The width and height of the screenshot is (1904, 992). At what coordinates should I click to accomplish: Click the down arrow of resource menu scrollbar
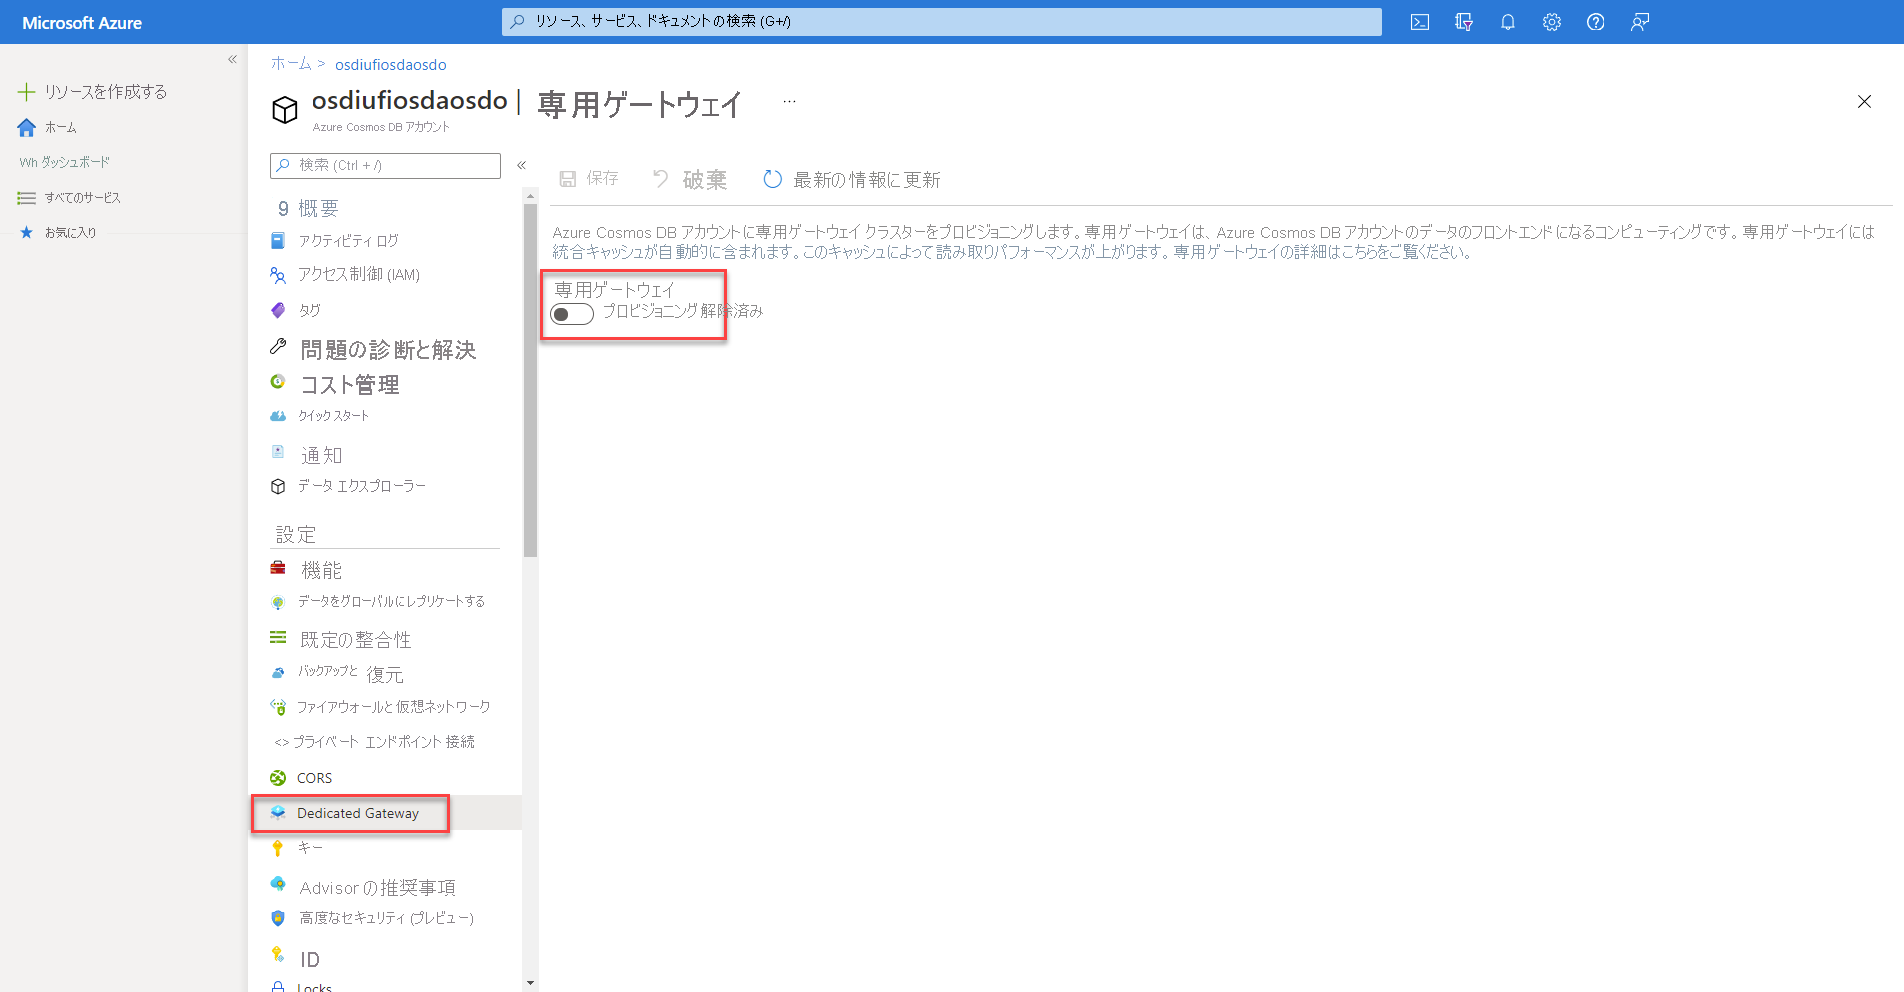[531, 983]
